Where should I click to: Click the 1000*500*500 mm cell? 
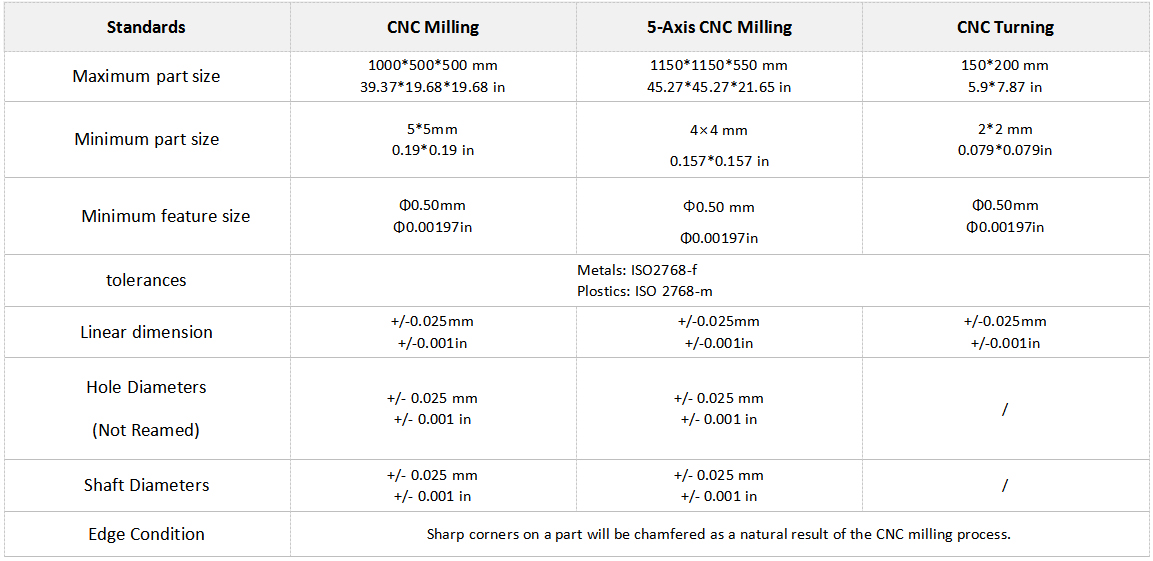(x=433, y=65)
